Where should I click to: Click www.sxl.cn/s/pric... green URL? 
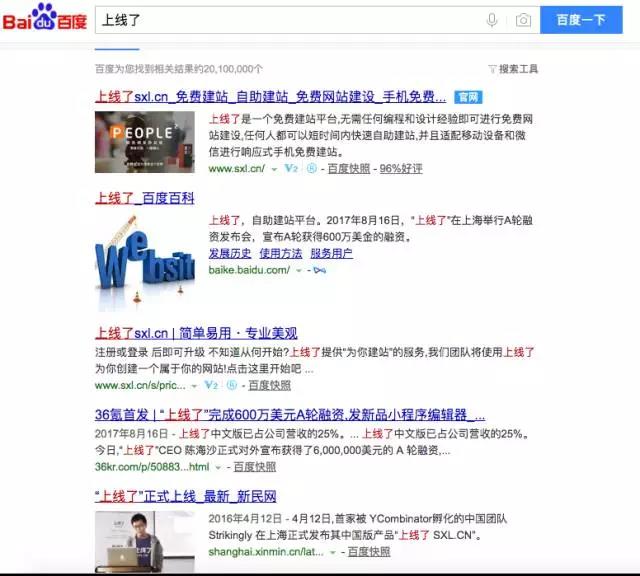click(x=140, y=385)
